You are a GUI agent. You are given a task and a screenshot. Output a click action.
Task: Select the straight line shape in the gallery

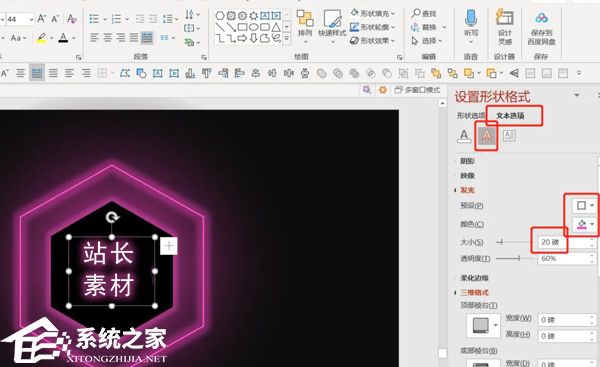[220, 27]
